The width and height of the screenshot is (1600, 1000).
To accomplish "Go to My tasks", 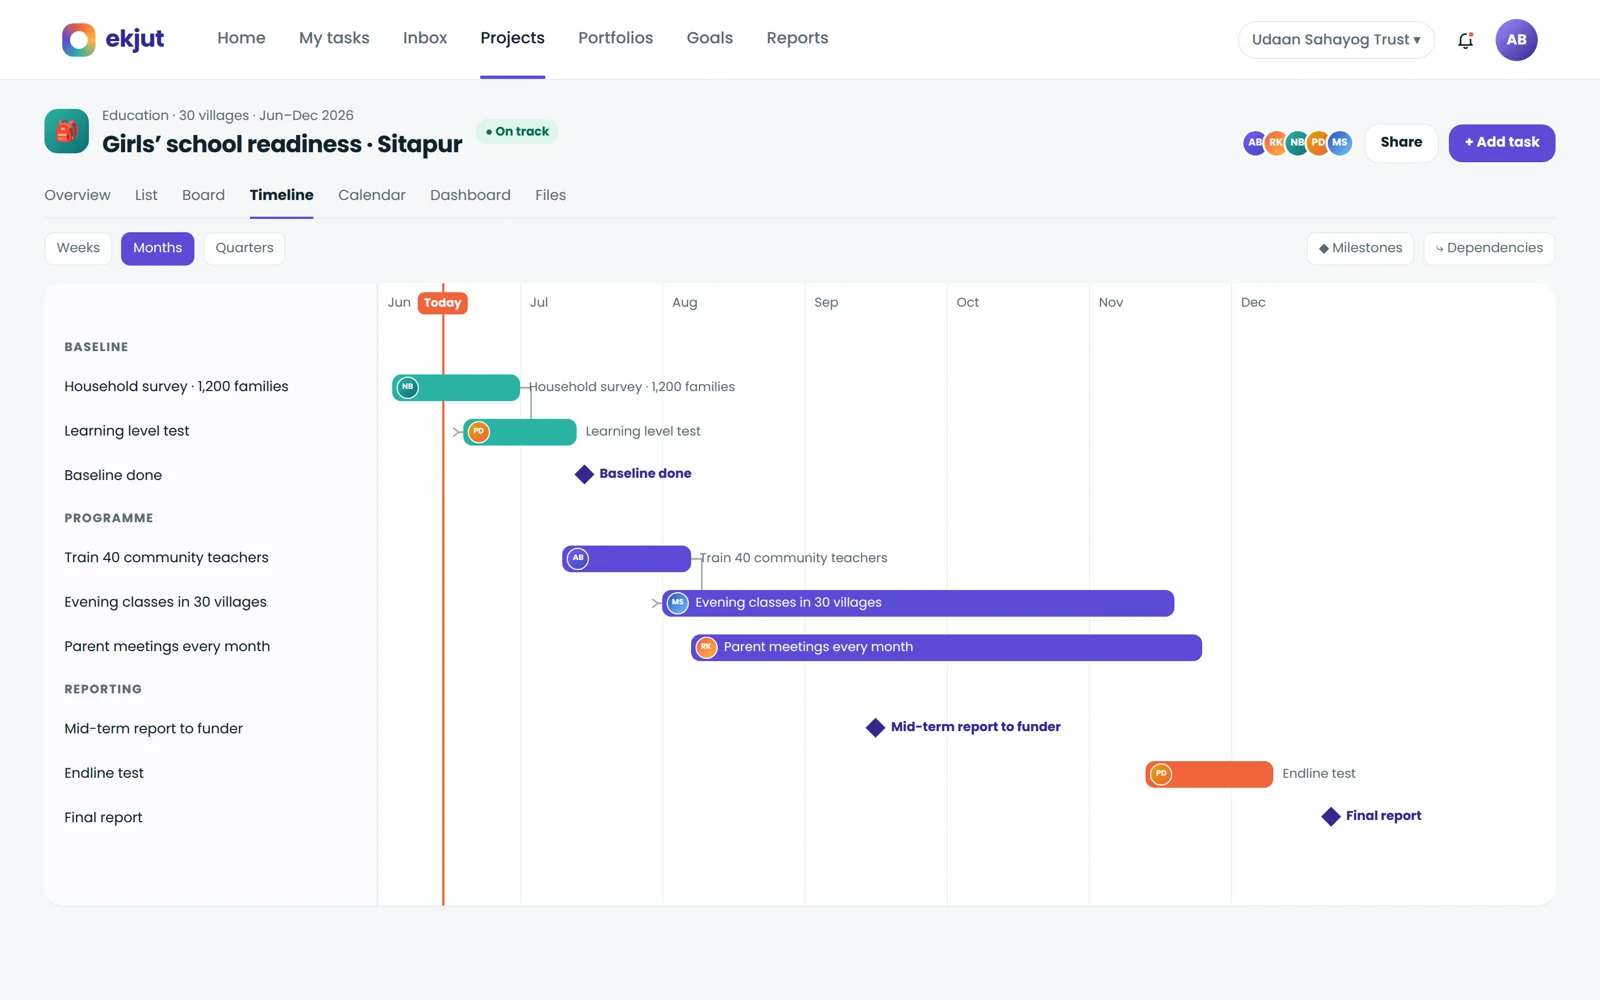I will pyautogui.click(x=334, y=38).
